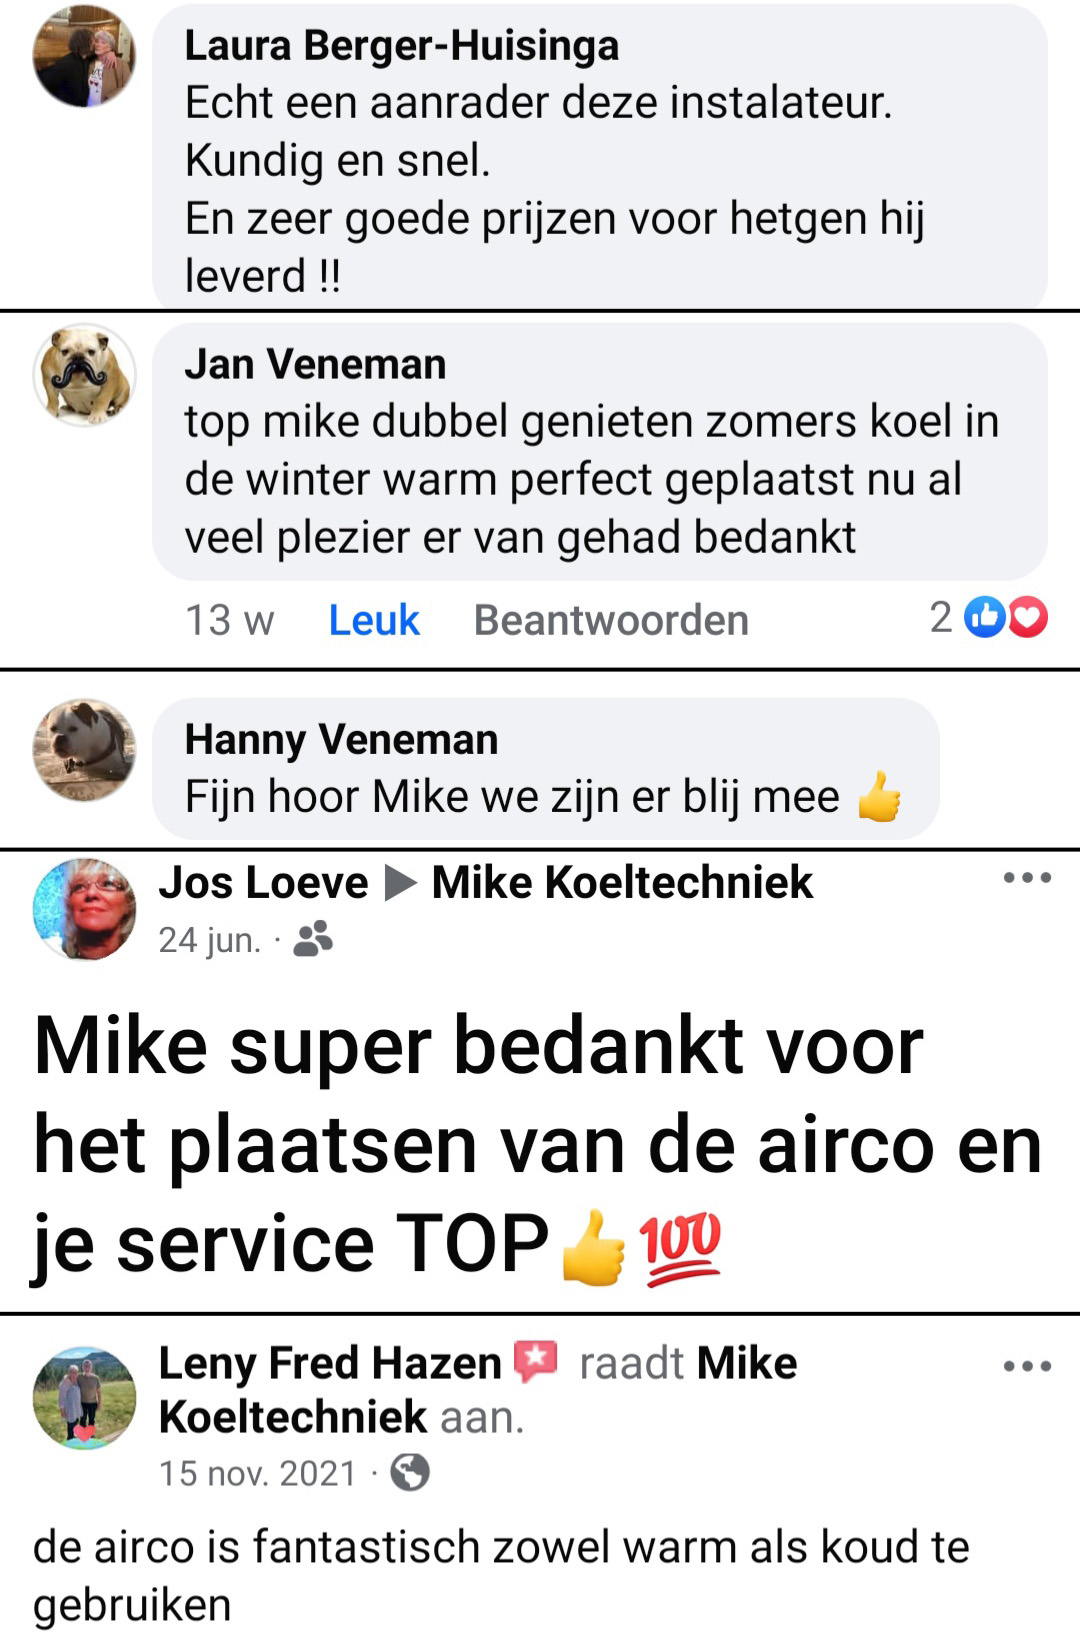Screen dimensions: 1080x1650
Task: Open the Laura Berger-Huisinga name link
Action: point(402,45)
